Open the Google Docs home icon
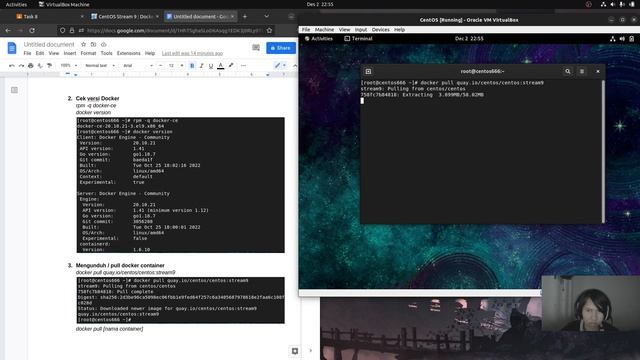Screen dimensions: 640x360 click(12, 48)
